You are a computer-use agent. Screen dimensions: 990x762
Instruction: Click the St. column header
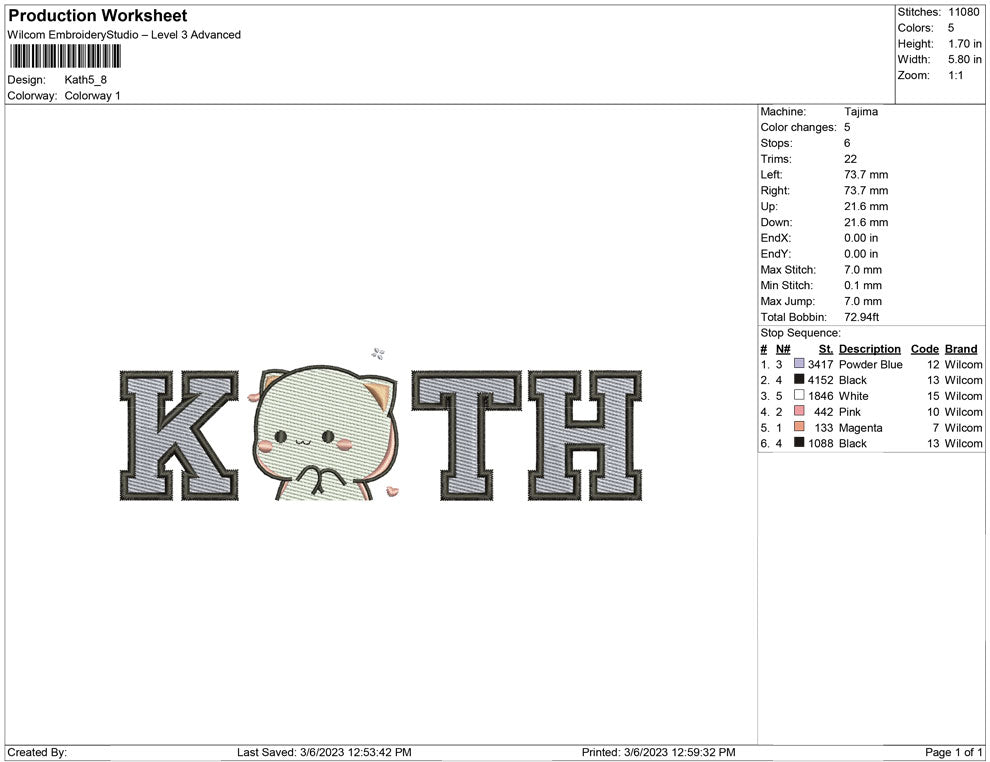pos(825,348)
